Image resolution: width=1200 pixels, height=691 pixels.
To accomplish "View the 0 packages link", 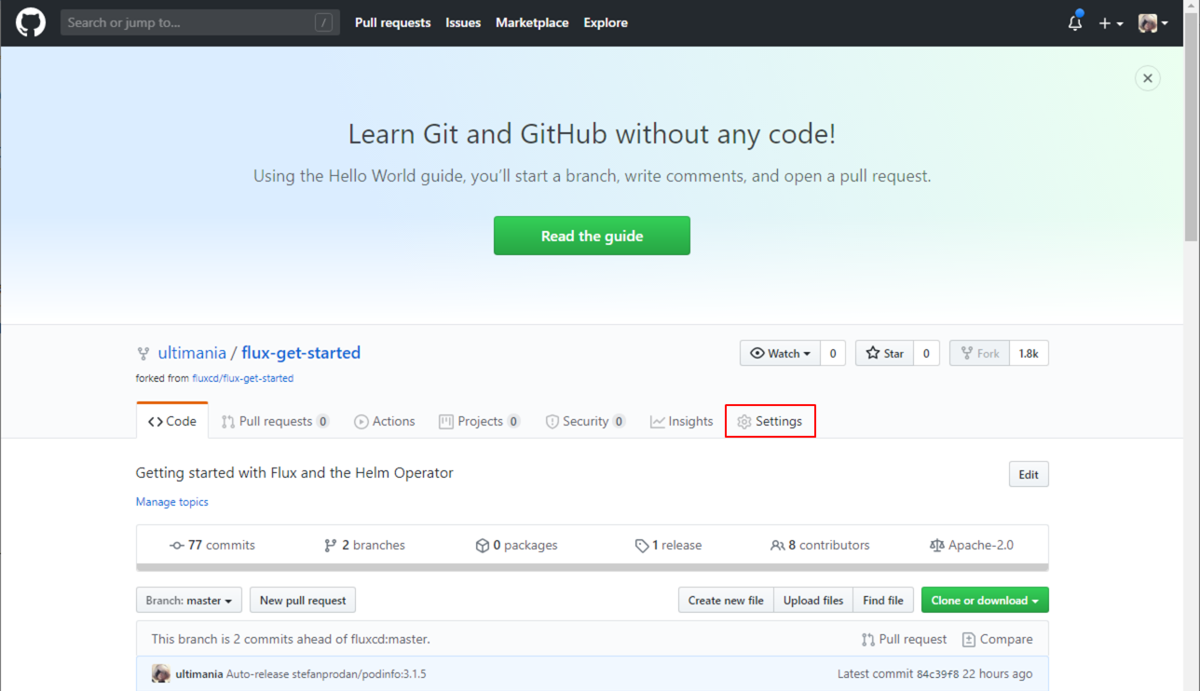I will (x=516, y=545).
